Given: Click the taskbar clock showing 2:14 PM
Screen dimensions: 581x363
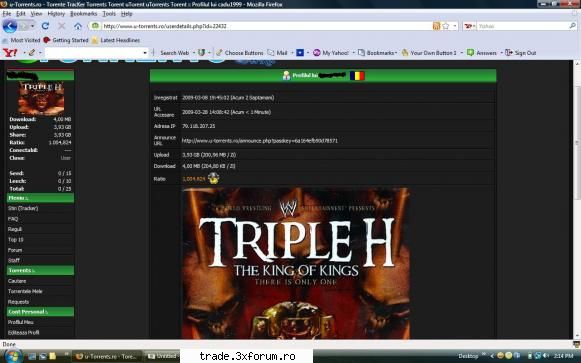Looking at the screenshot, I should [564, 356].
